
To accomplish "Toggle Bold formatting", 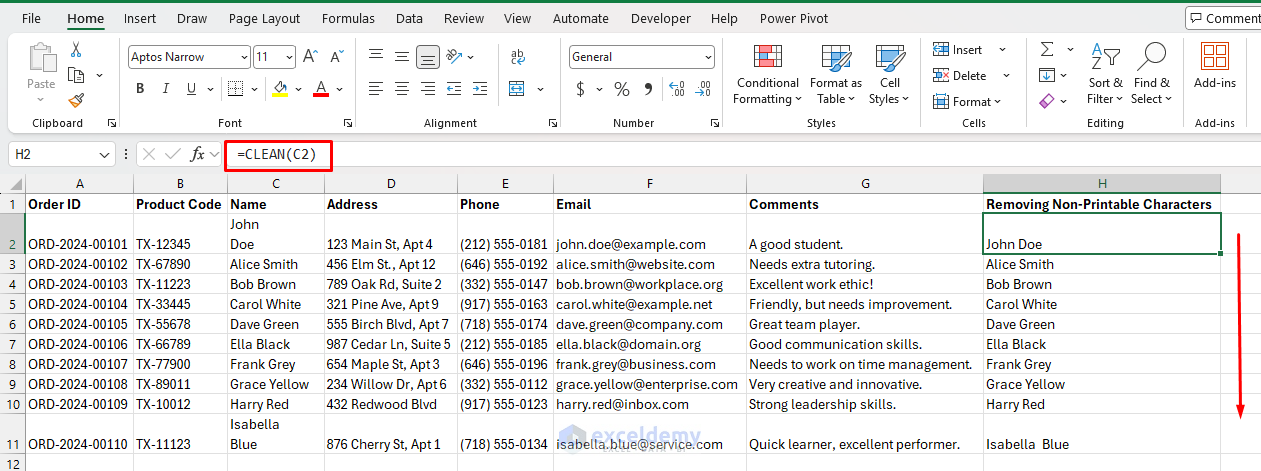I will pyautogui.click(x=140, y=89).
